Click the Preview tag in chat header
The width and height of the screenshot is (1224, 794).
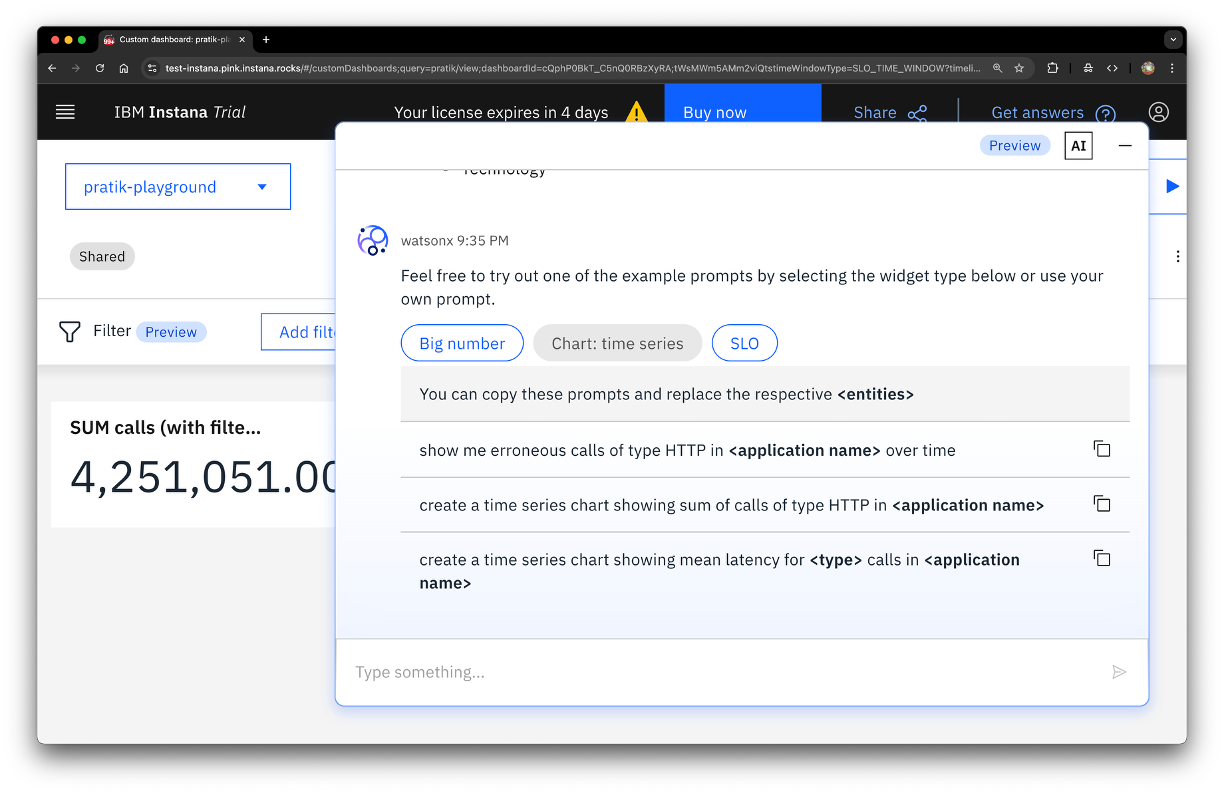click(1015, 146)
